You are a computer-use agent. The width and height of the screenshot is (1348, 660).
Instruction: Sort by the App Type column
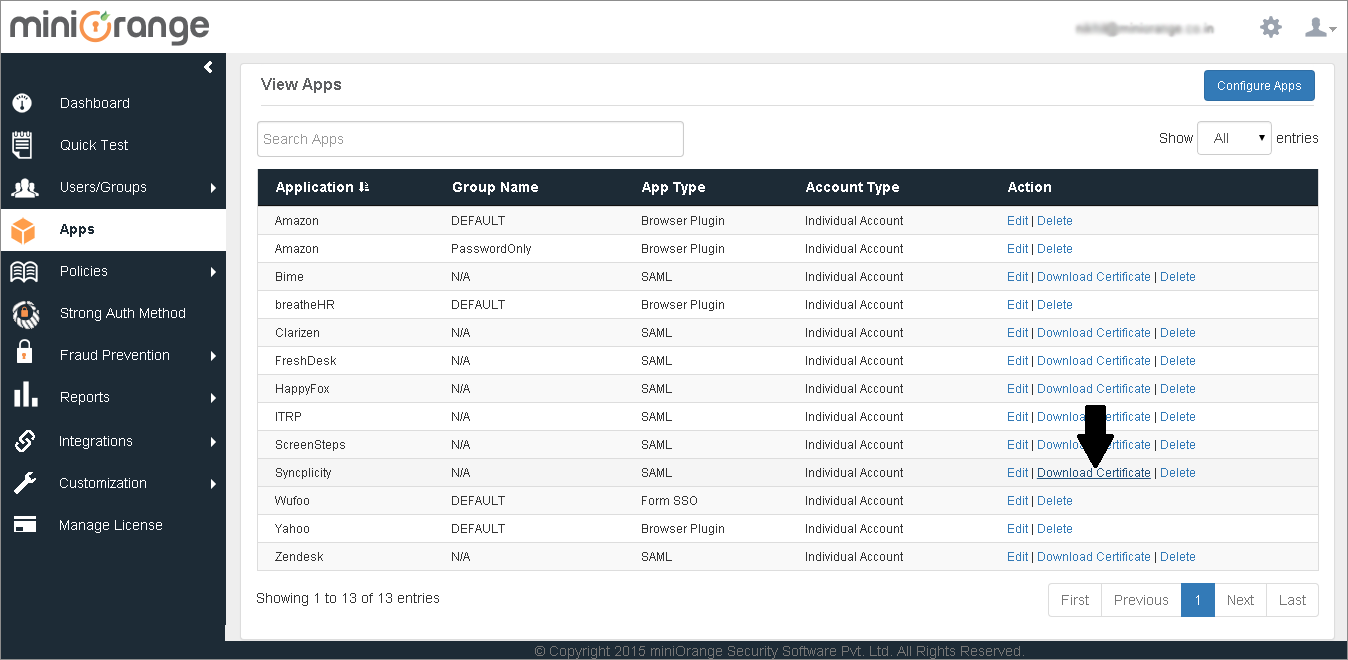click(x=673, y=187)
